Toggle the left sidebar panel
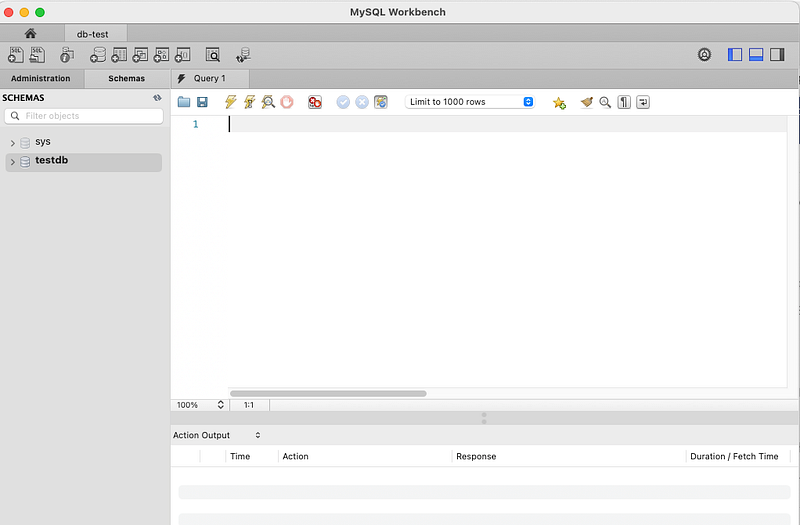This screenshot has height=525, width=800. 735,55
